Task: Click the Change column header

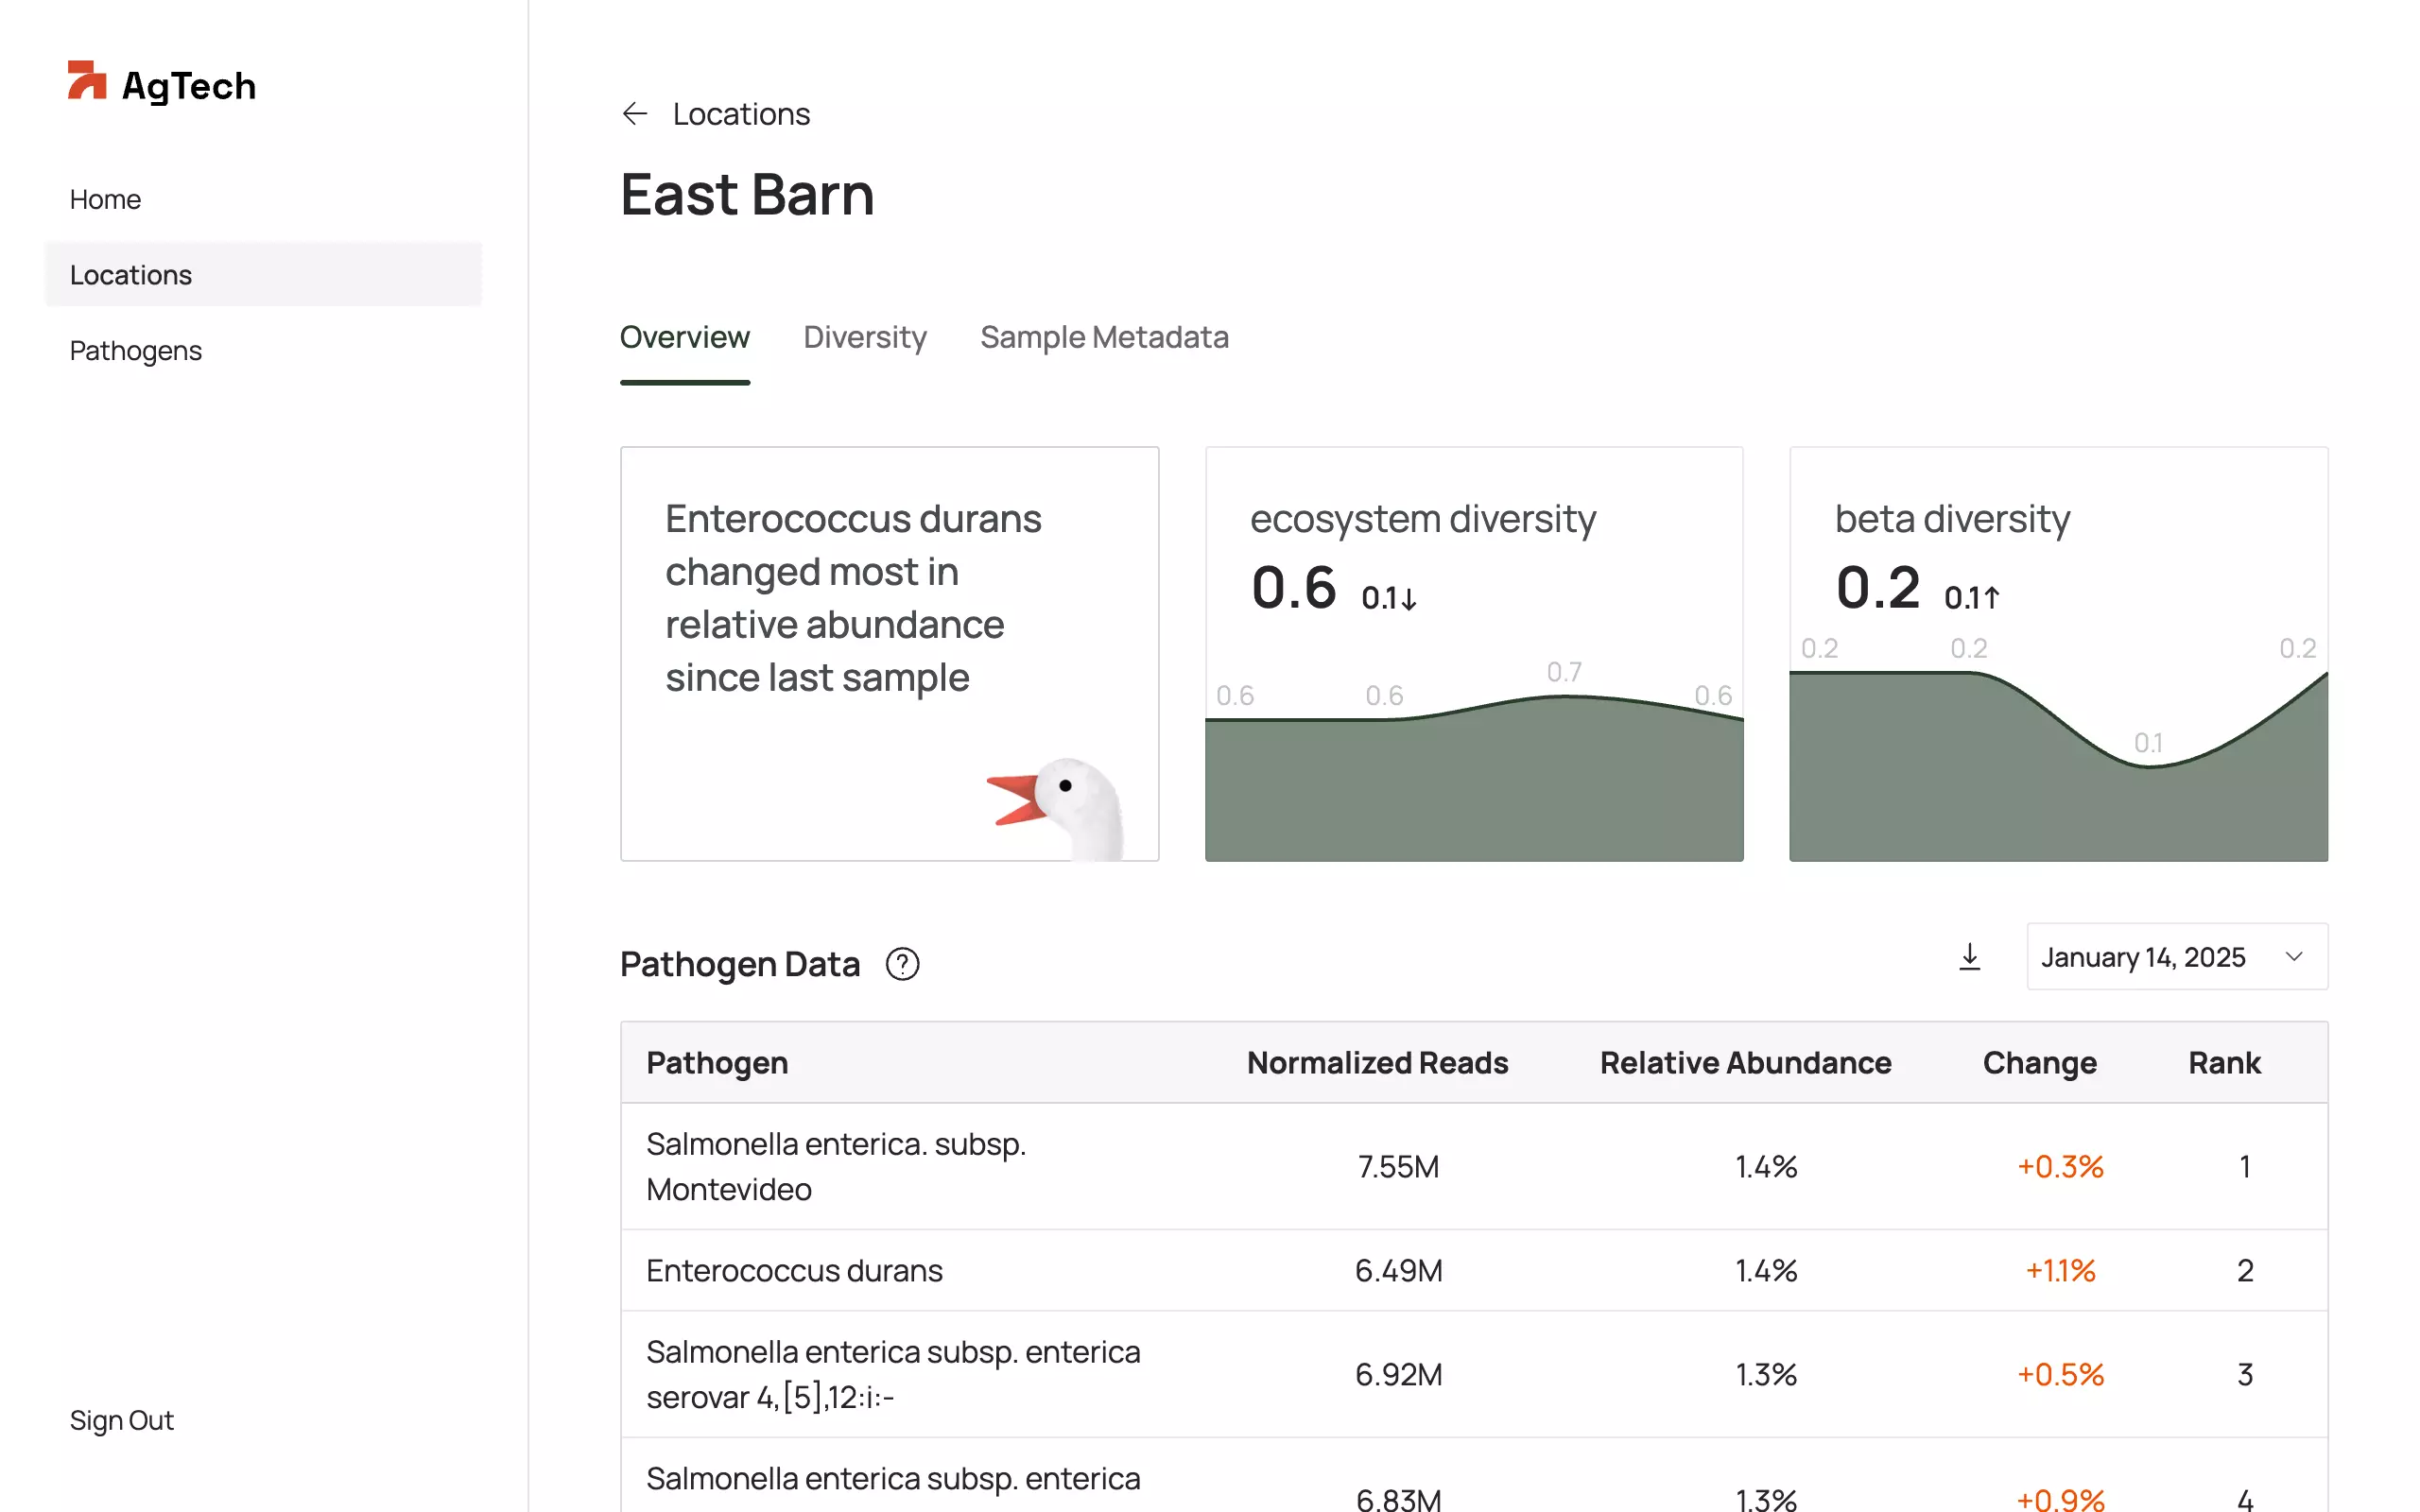Action: [2039, 1062]
